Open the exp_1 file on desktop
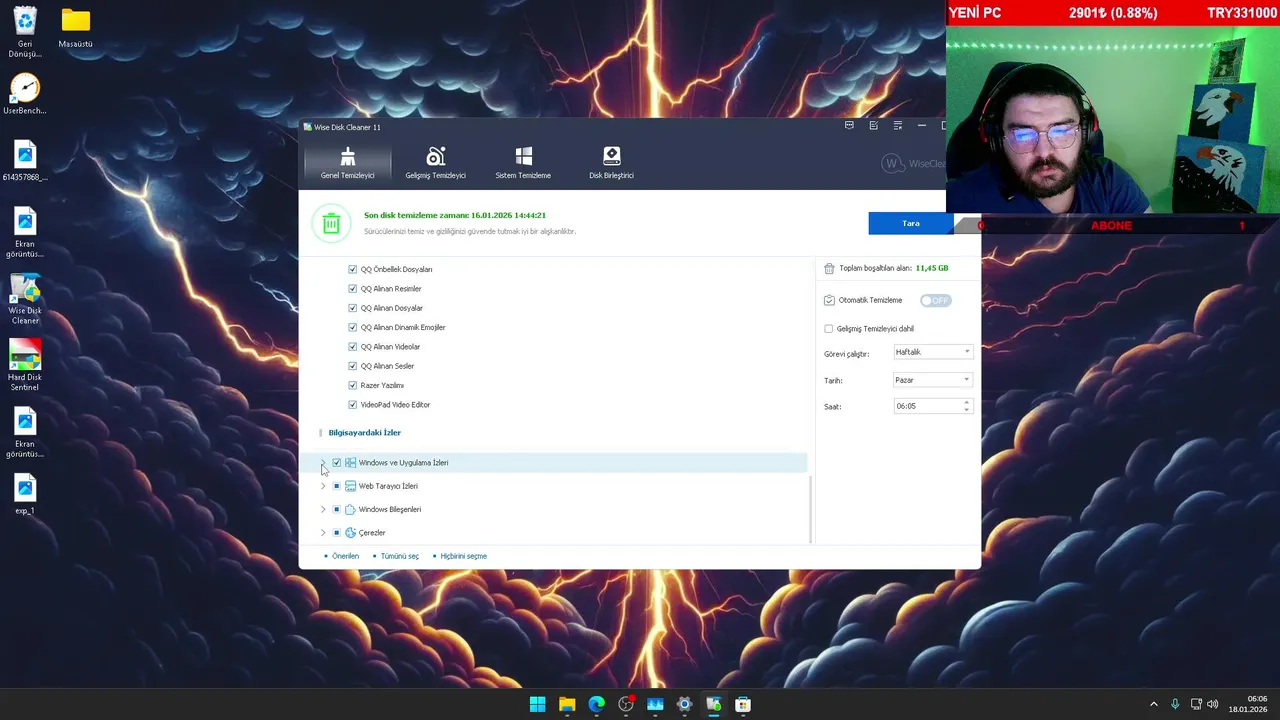This screenshot has width=1280, height=720. click(x=25, y=495)
